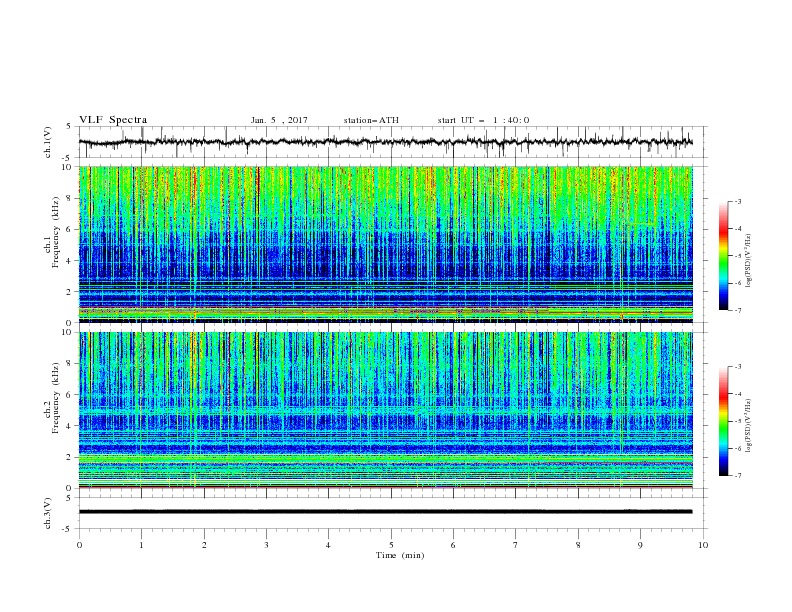Select the date text "Jan. 5 , 2017"

pos(279,120)
